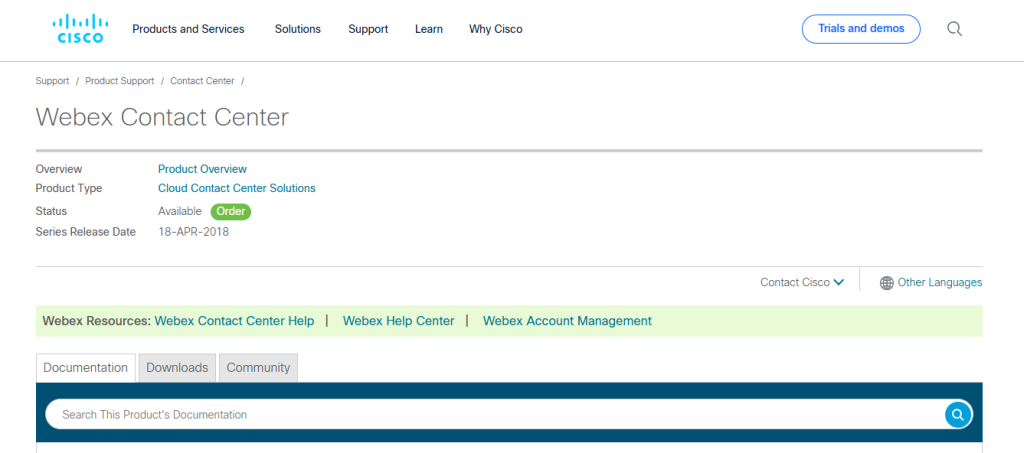The width and height of the screenshot is (1024, 453).
Task: Open the Why Cisco menu
Action: point(496,29)
